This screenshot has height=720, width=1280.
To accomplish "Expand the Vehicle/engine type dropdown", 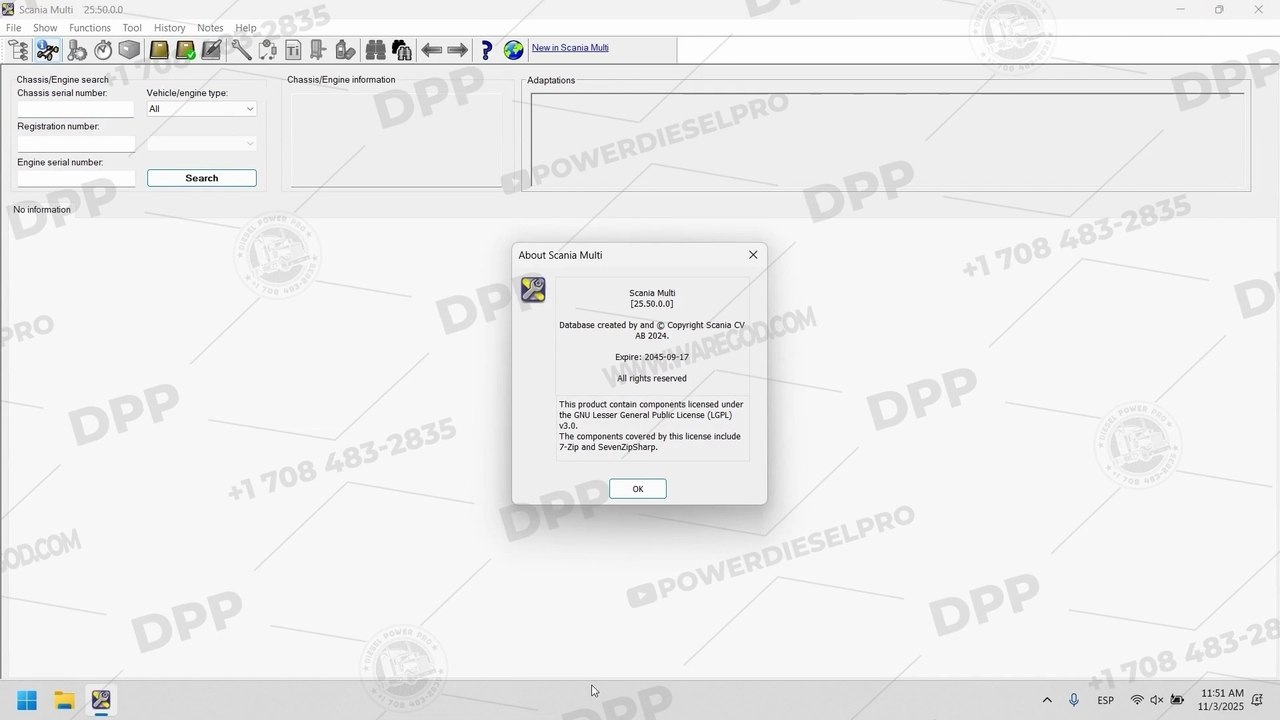I will pyautogui.click(x=202, y=109).
